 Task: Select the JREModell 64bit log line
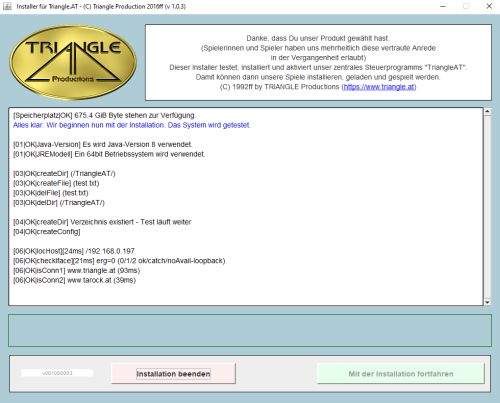(x=109, y=154)
